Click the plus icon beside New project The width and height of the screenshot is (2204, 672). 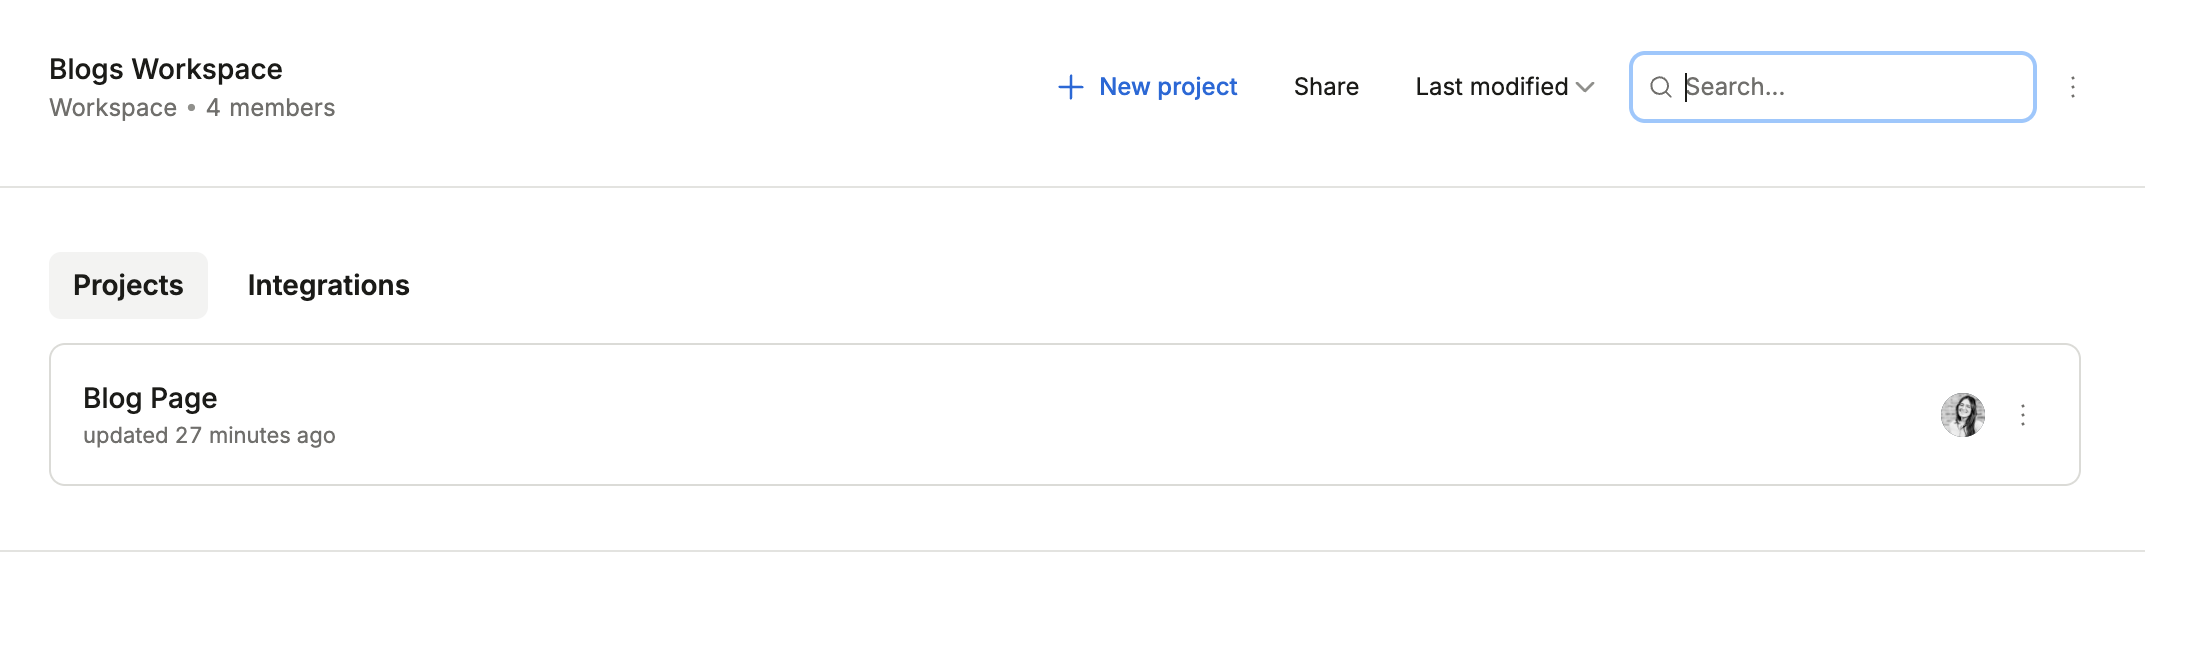tap(1070, 87)
